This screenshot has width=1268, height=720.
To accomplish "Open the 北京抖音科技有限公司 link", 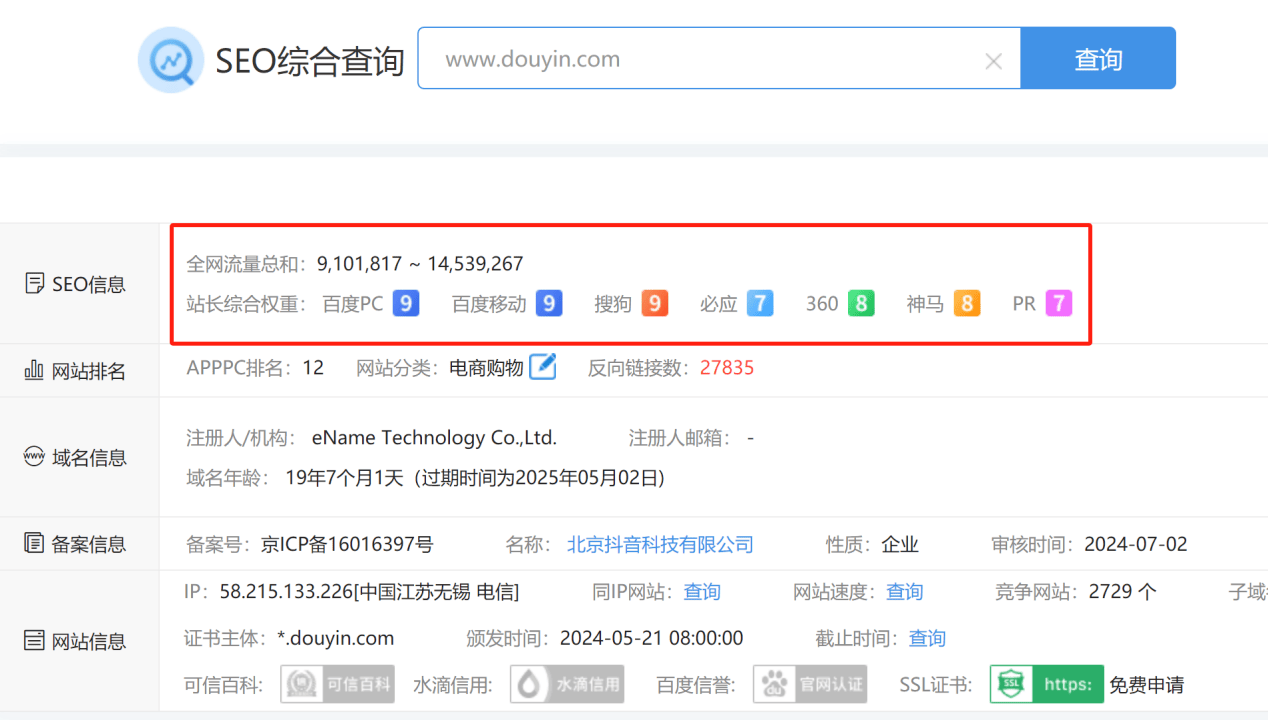I will point(660,545).
